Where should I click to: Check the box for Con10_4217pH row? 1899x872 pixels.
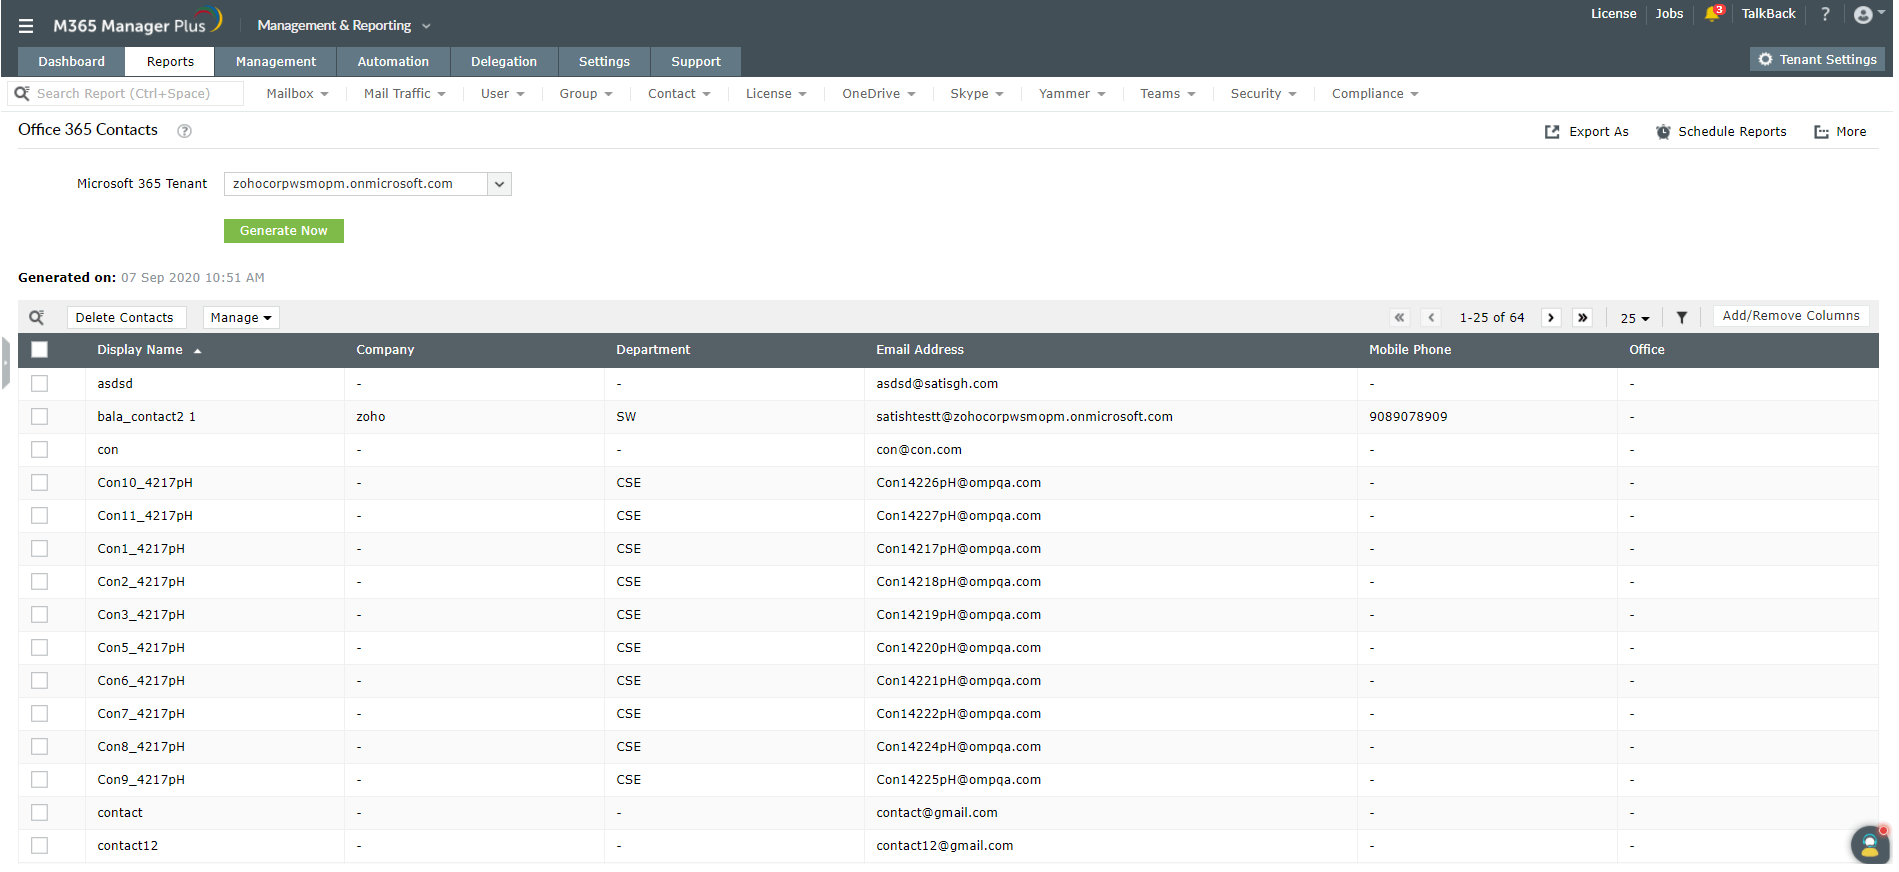(40, 483)
